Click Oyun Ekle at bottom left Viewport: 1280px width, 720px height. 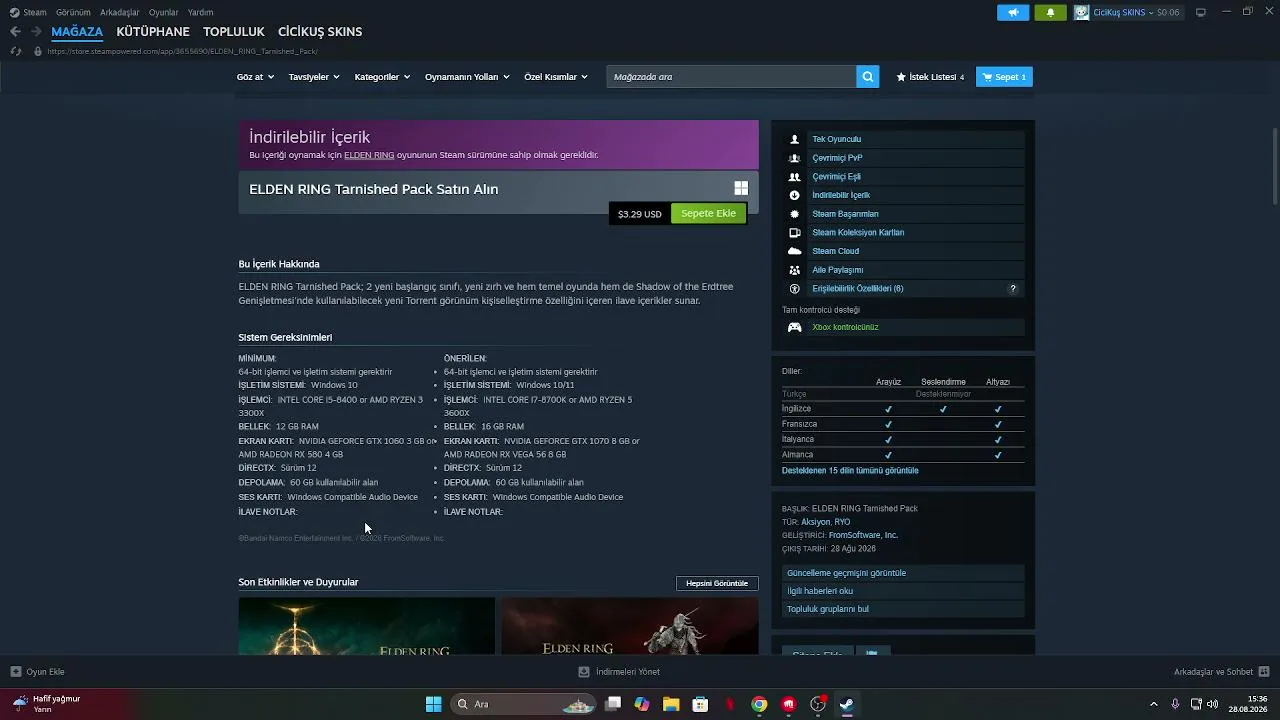37,672
